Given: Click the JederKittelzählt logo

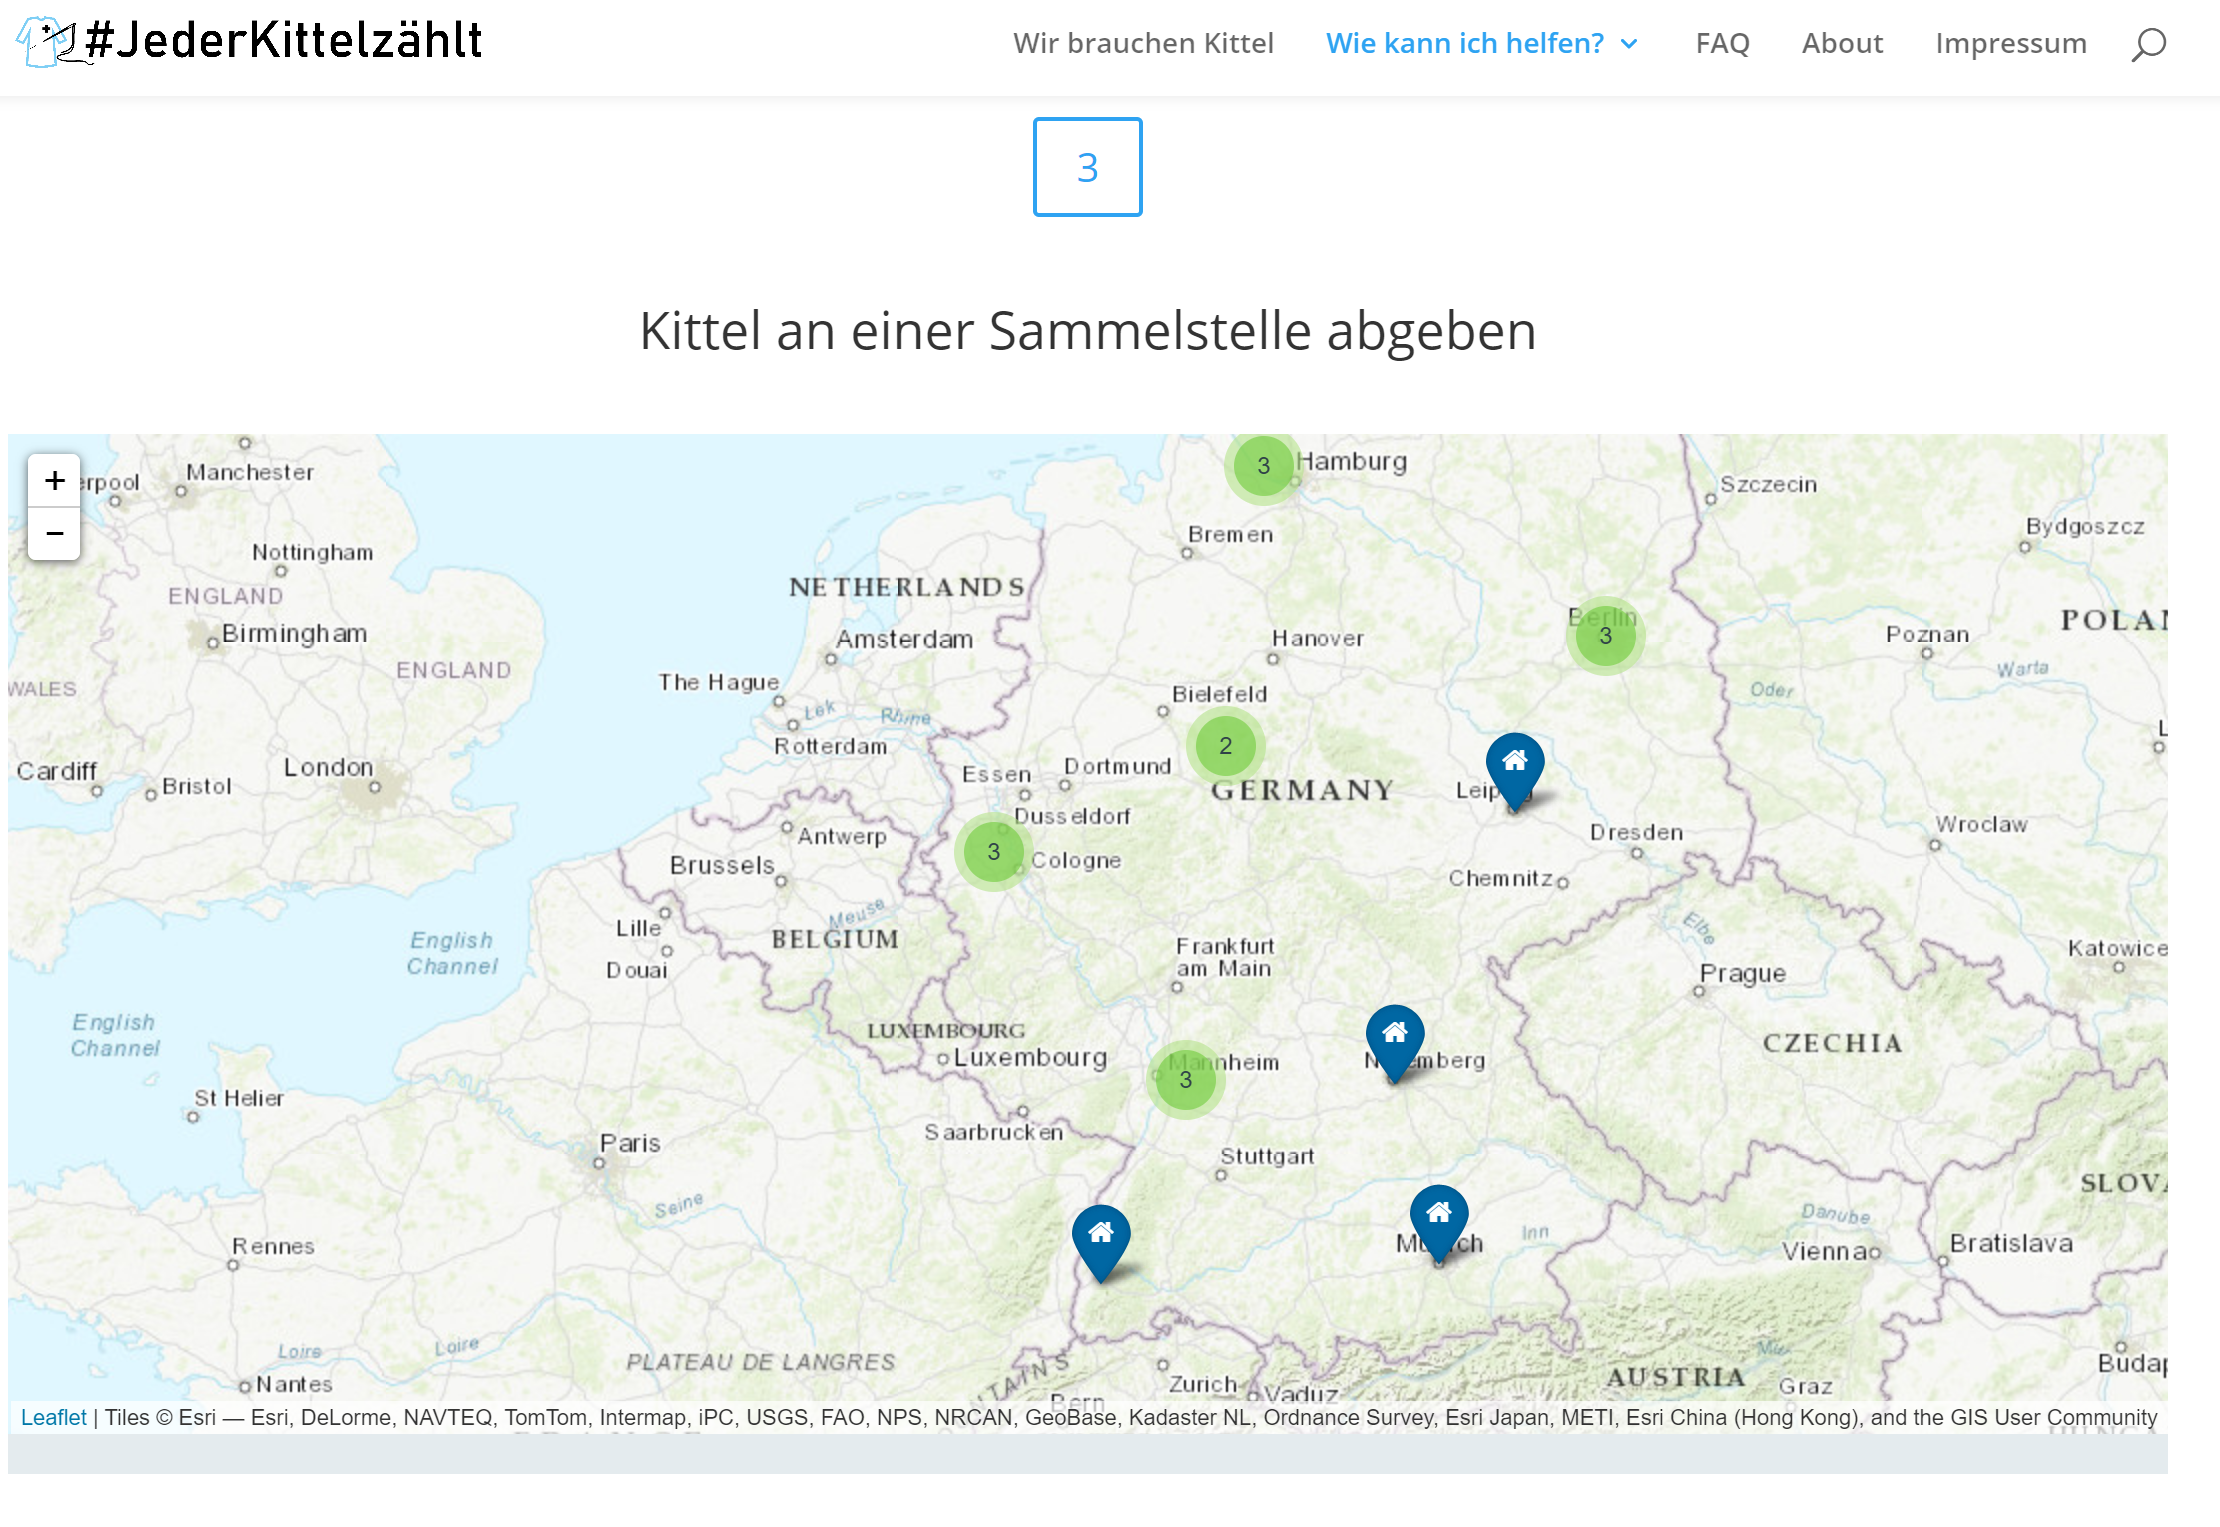Looking at the screenshot, I should point(250,42).
